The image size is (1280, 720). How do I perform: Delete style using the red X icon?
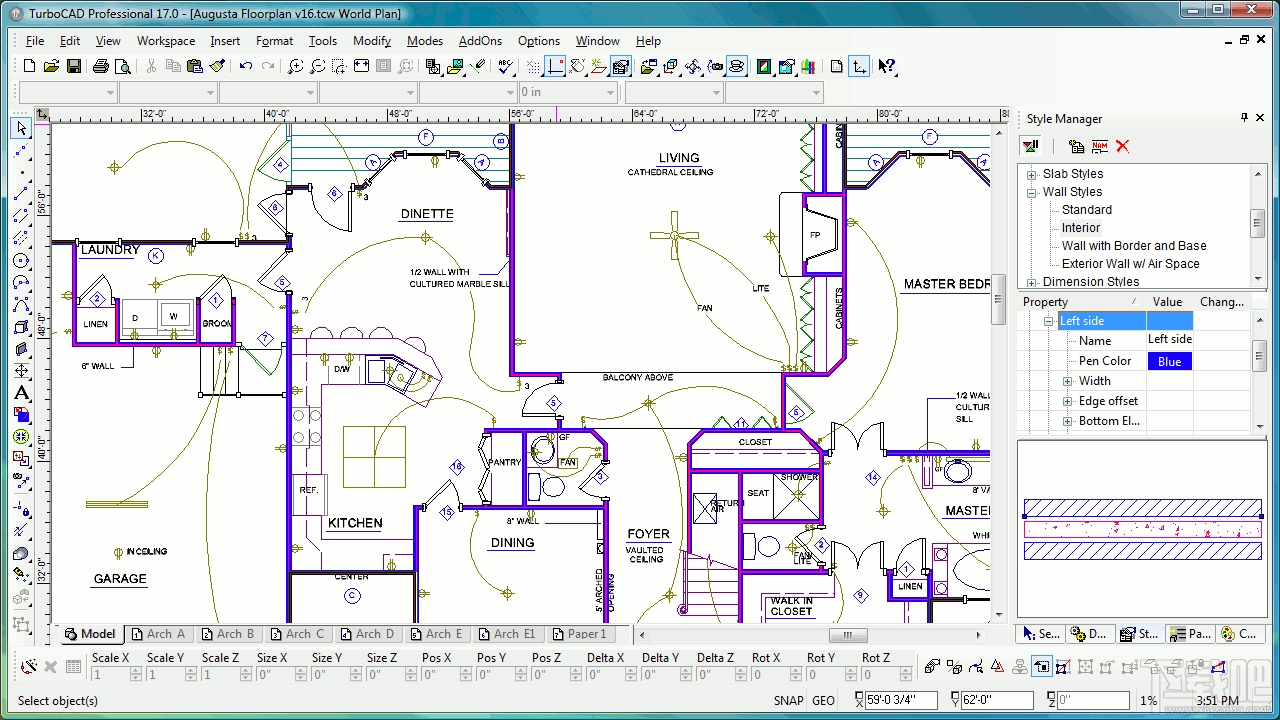[x=1123, y=146]
